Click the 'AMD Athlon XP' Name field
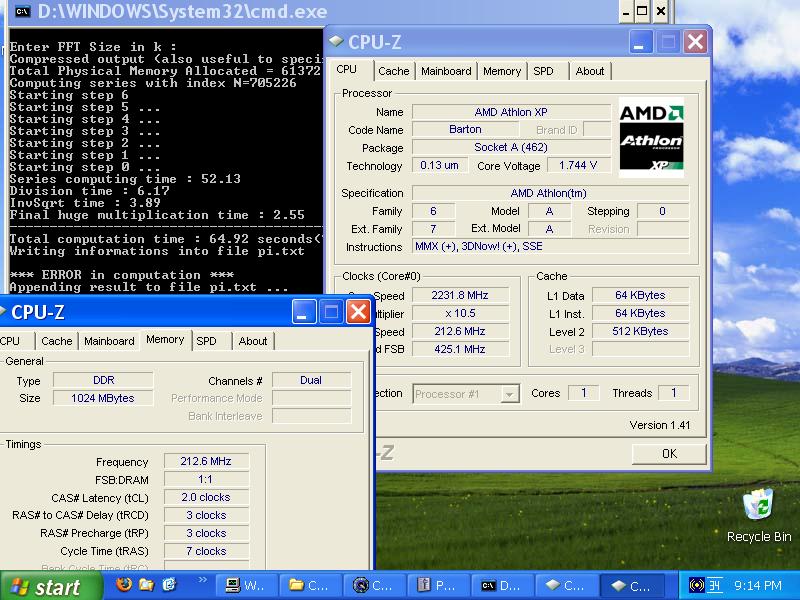 pos(511,112)
